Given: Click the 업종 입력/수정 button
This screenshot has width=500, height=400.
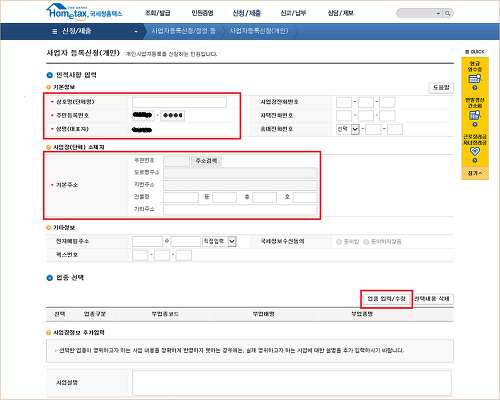Looking at the screenshot, I should click(x=386, y=299).
